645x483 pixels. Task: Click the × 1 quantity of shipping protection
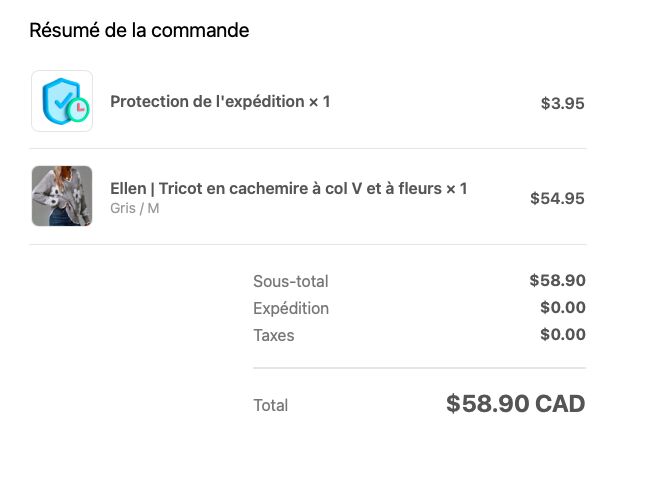320,102
